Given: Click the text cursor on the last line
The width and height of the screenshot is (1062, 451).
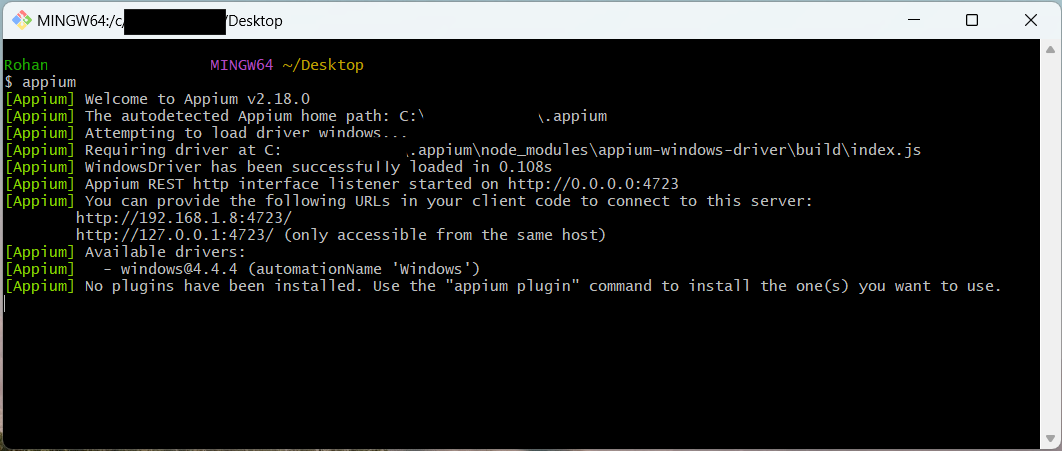Looking at the screenshot, I should (x=6, y=303).
